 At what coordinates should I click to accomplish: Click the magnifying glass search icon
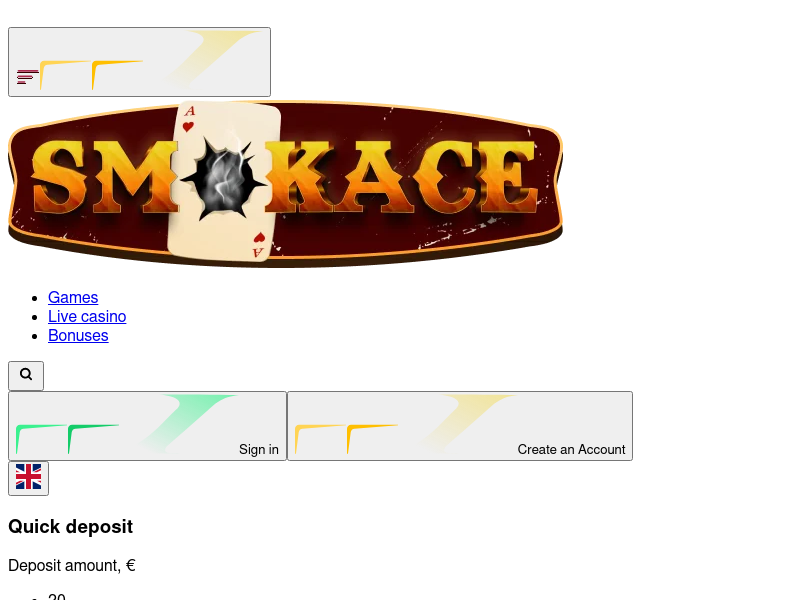(26, 374)
